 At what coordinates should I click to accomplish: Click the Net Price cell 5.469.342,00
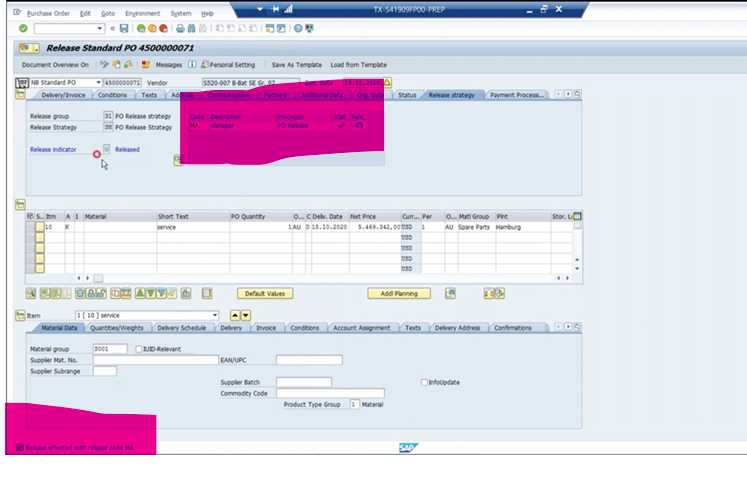click(x=375, y=227)
